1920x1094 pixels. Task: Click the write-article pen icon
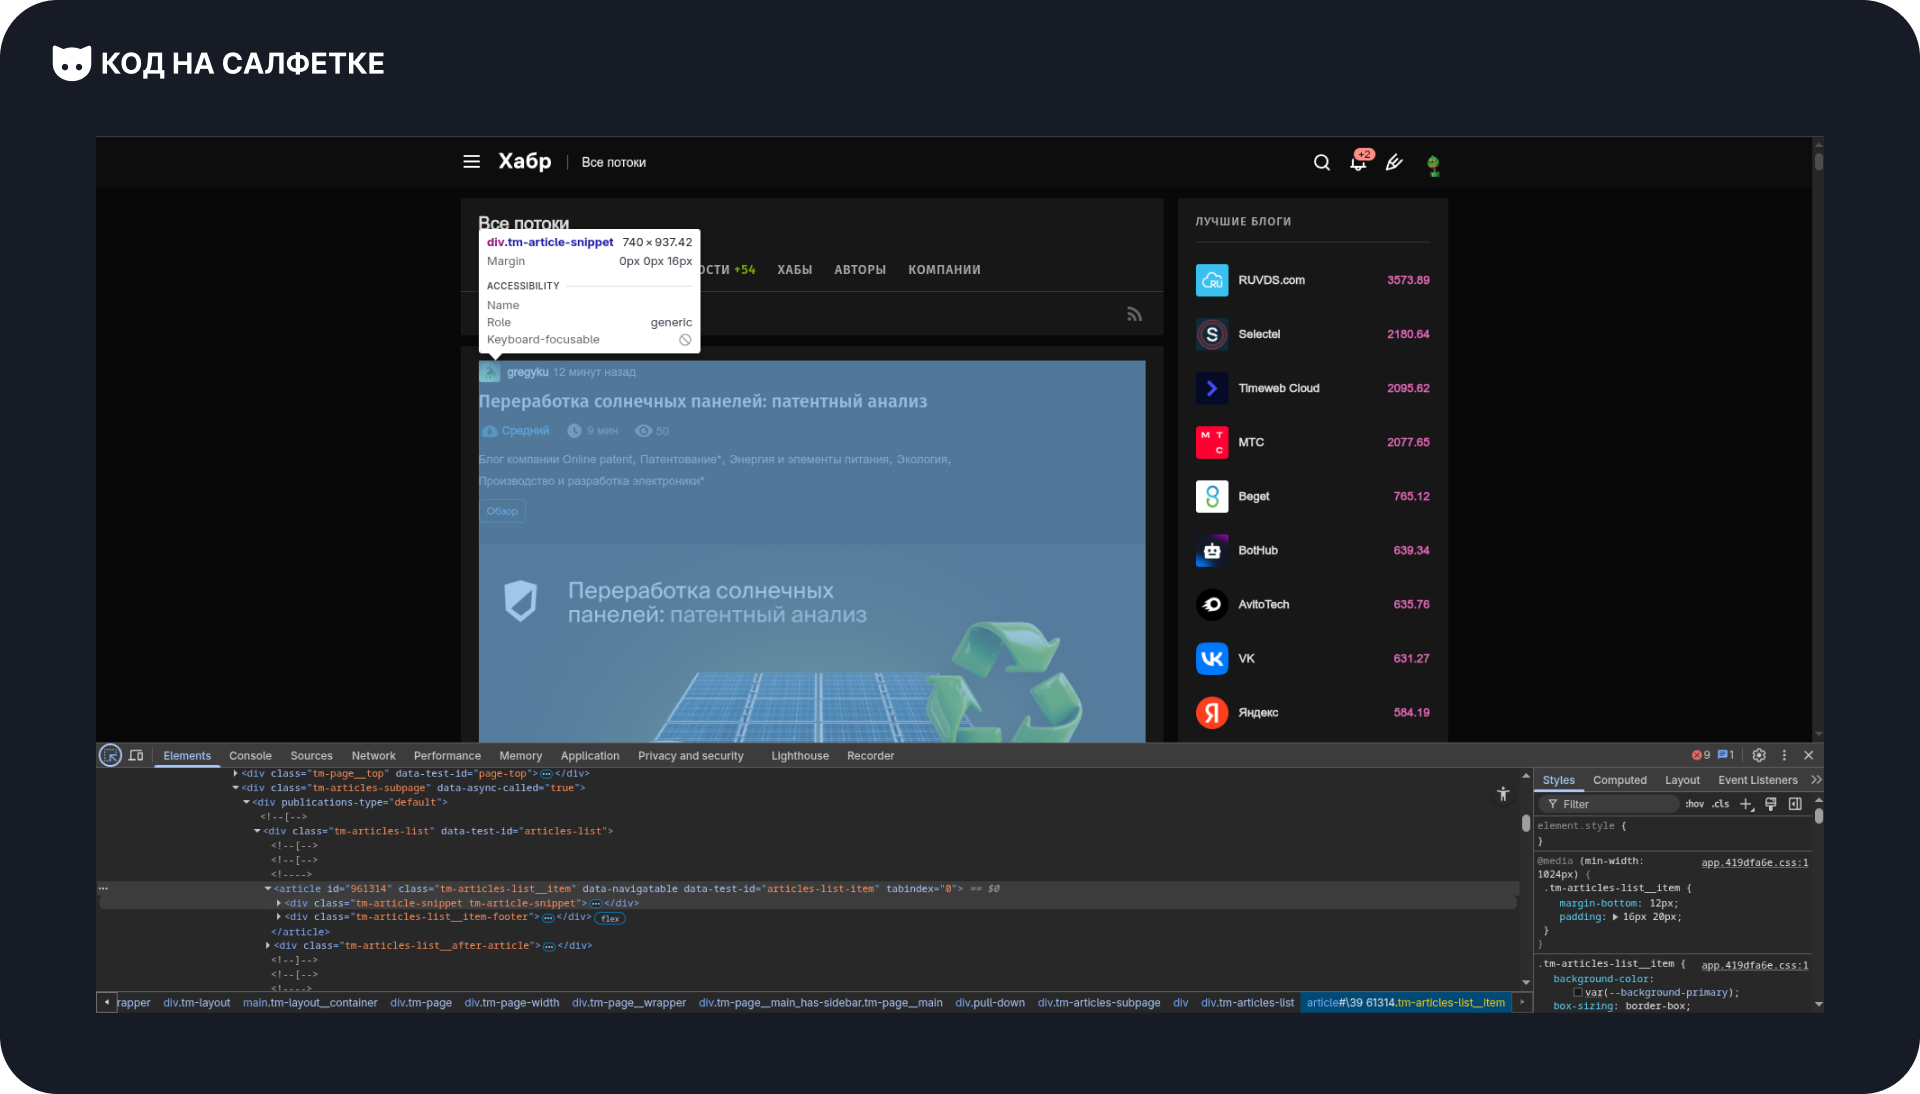1394,163
